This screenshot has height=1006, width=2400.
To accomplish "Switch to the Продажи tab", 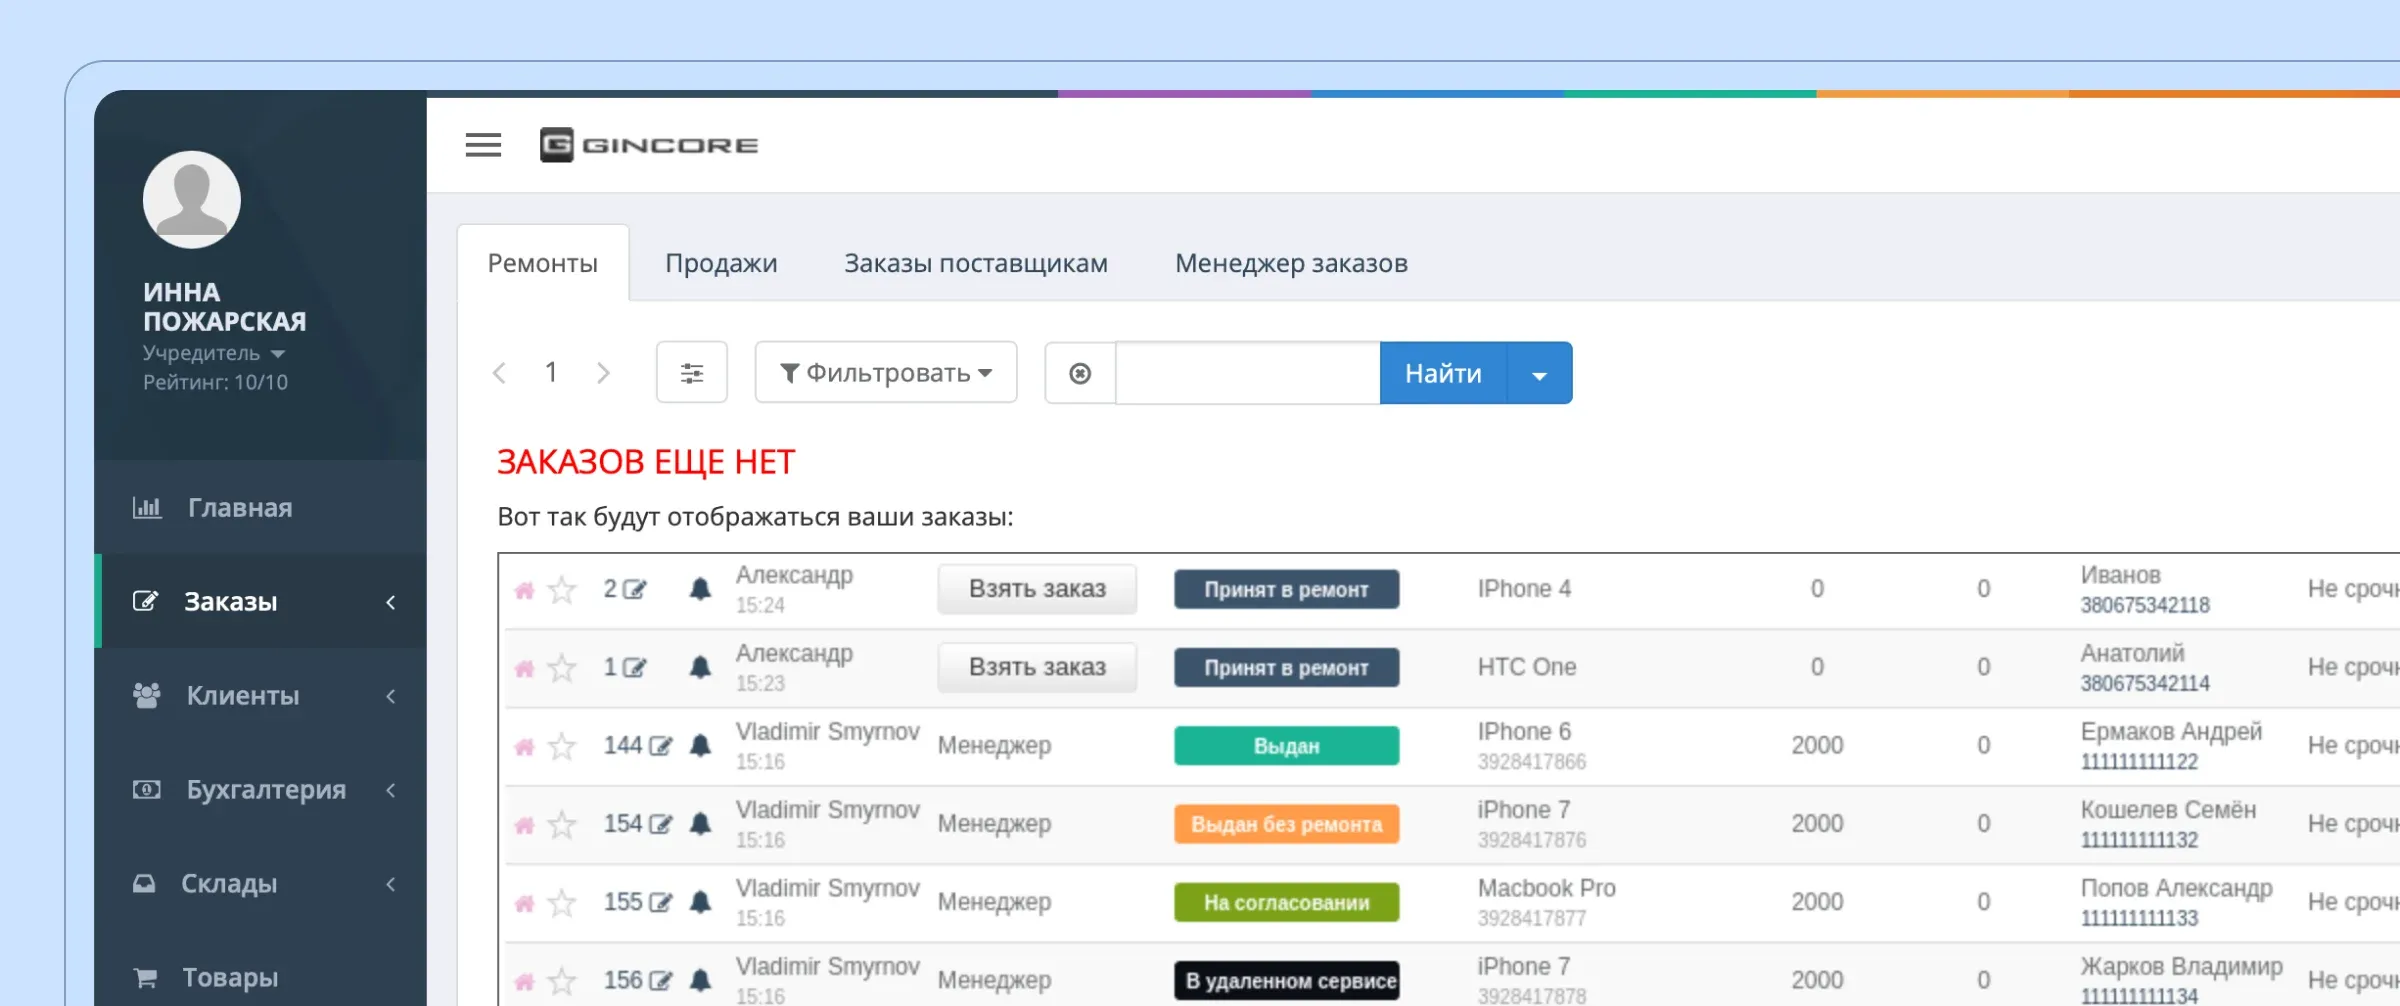I will pos(721,262).
